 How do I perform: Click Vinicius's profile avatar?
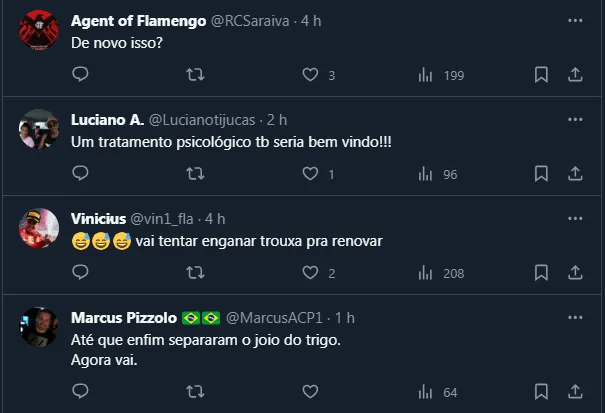click(39, 229)
